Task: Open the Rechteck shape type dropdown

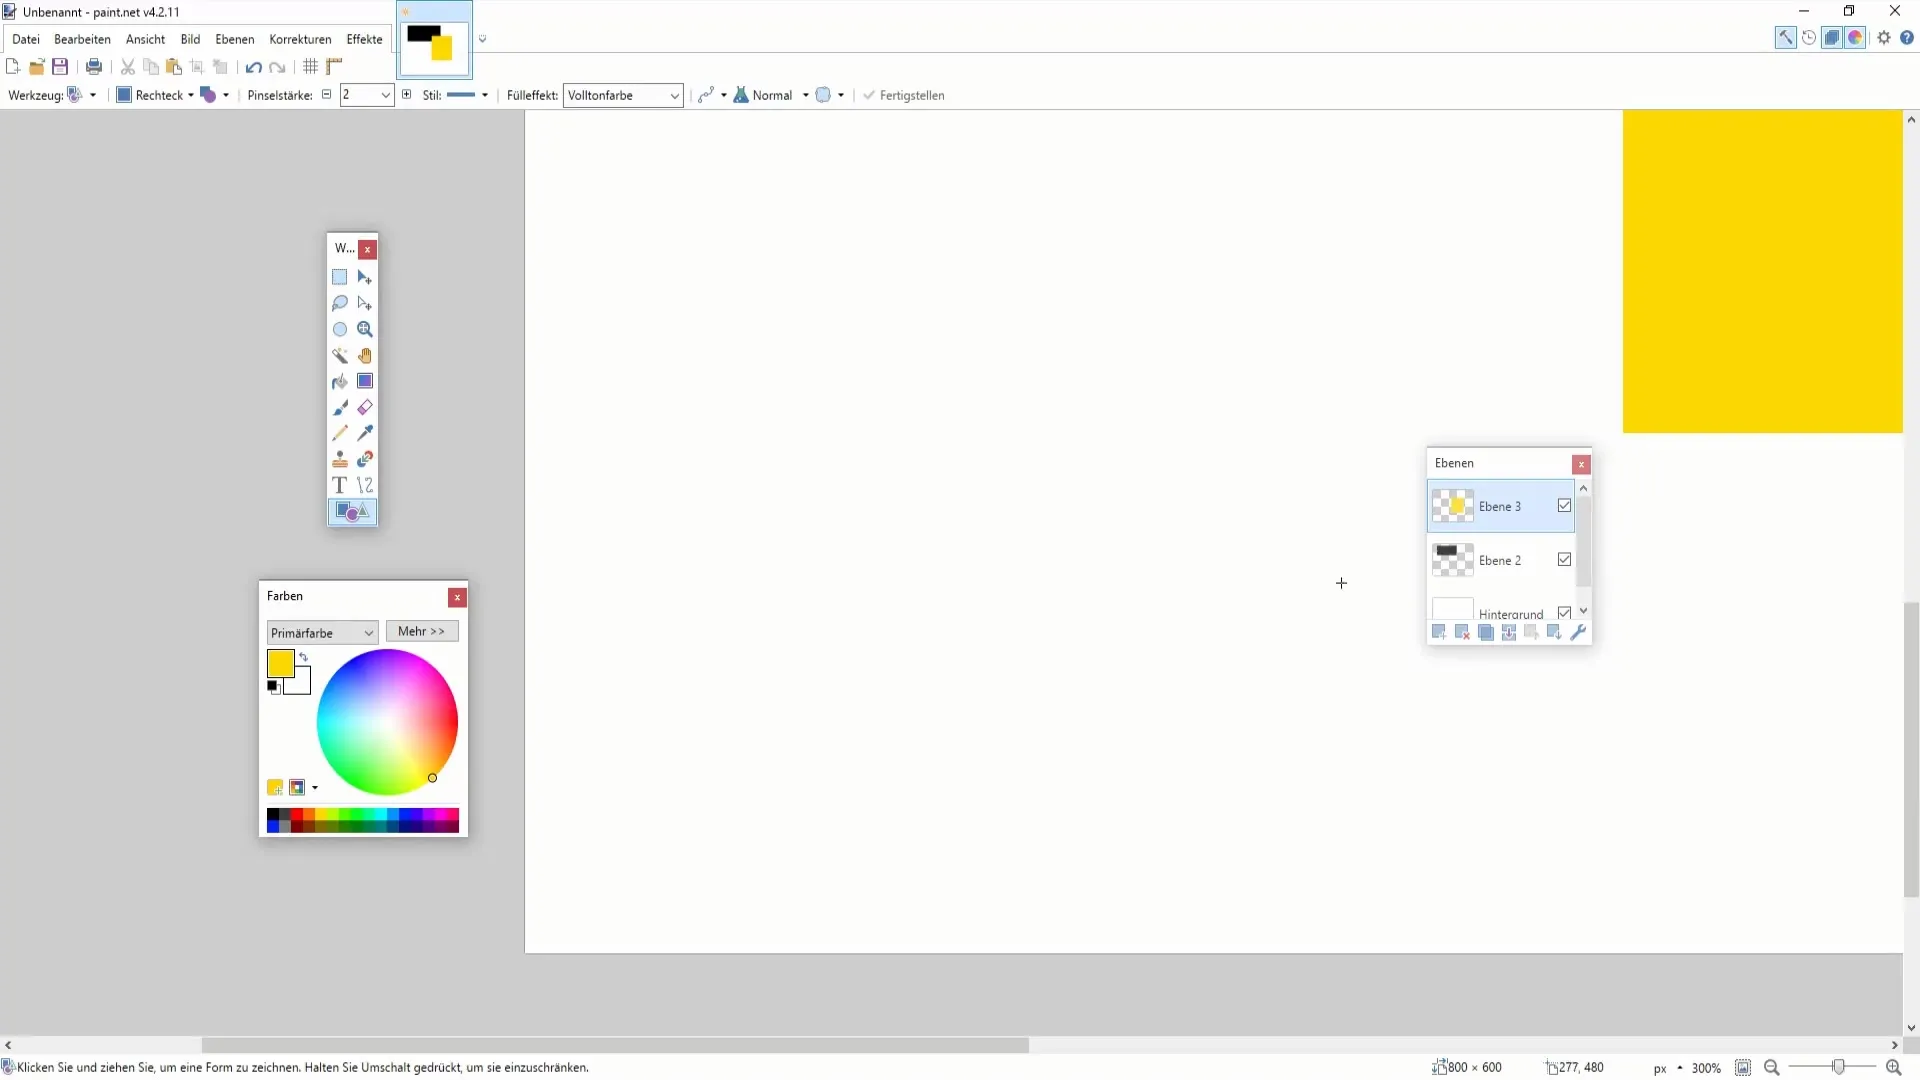Action: coord(155,95)
